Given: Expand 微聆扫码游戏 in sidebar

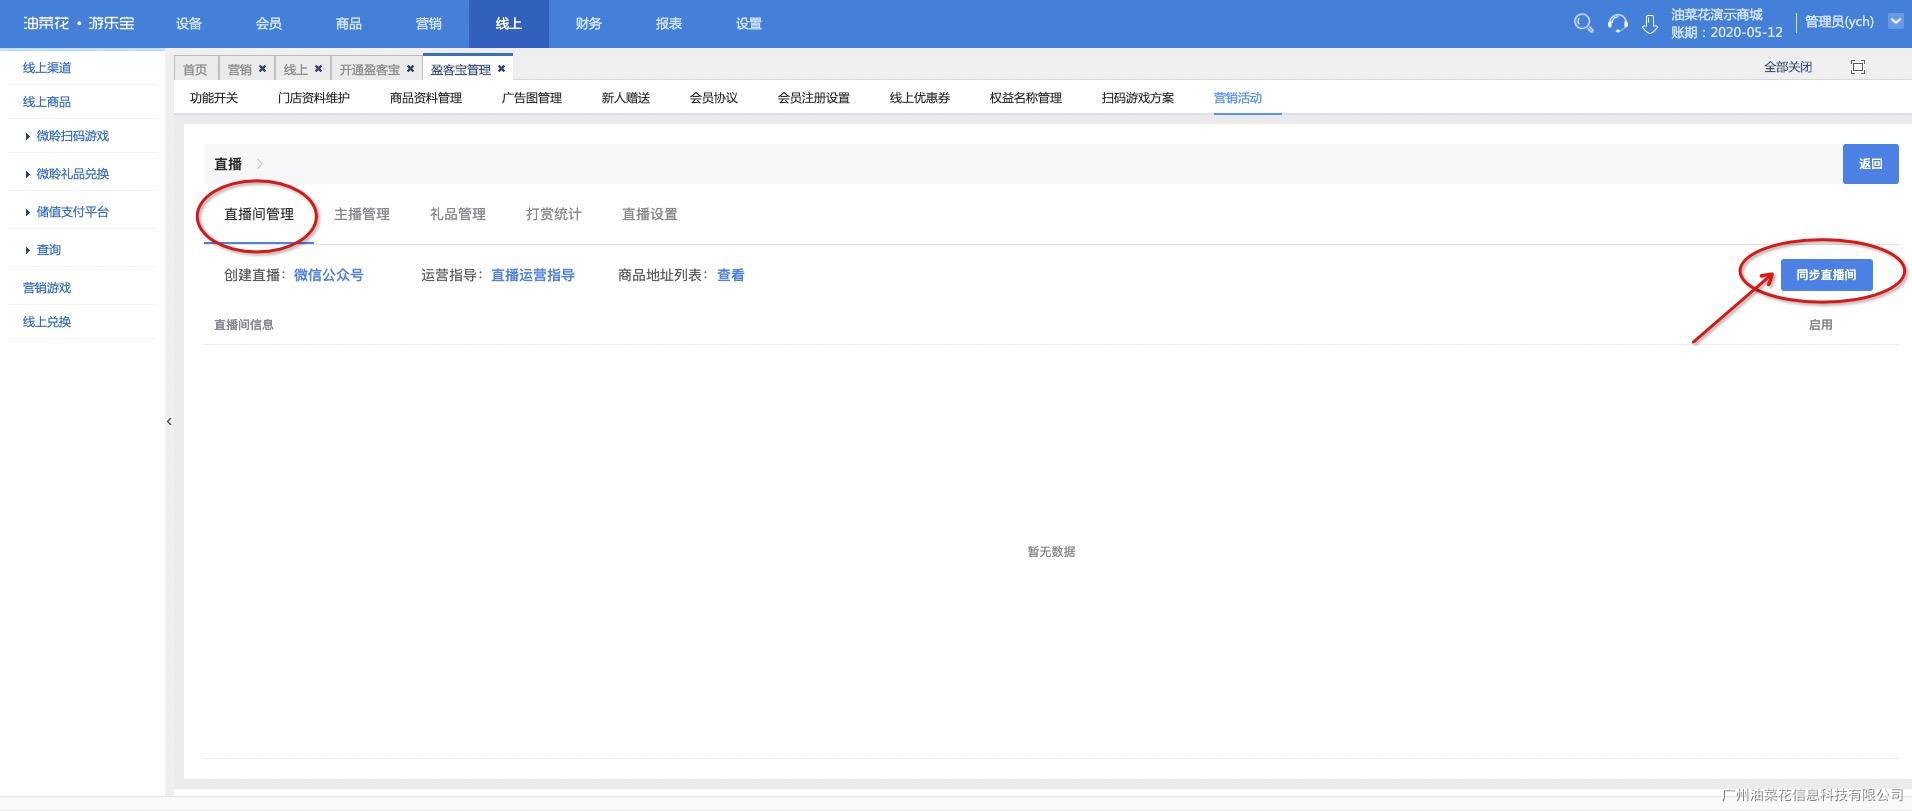Looking at the screenshot, I should click(x=72, y=136).
